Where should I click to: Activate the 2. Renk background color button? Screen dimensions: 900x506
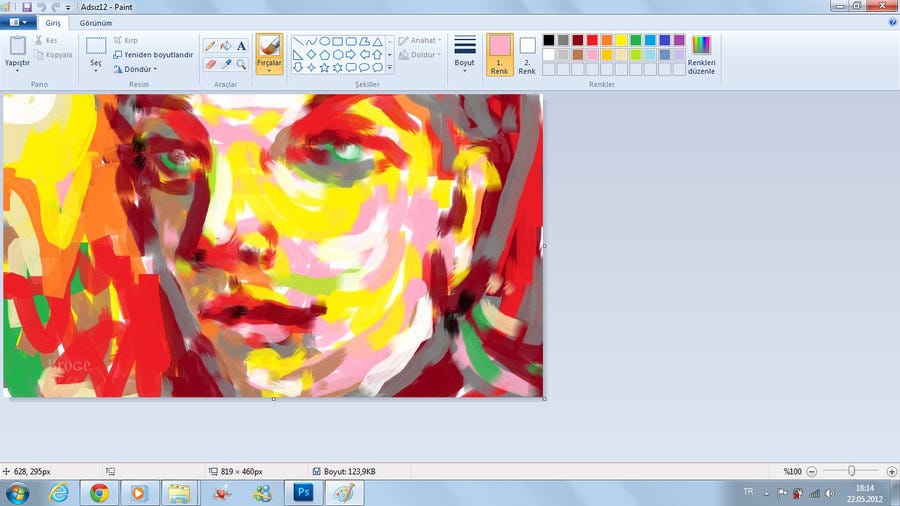[x=527, y=55]
